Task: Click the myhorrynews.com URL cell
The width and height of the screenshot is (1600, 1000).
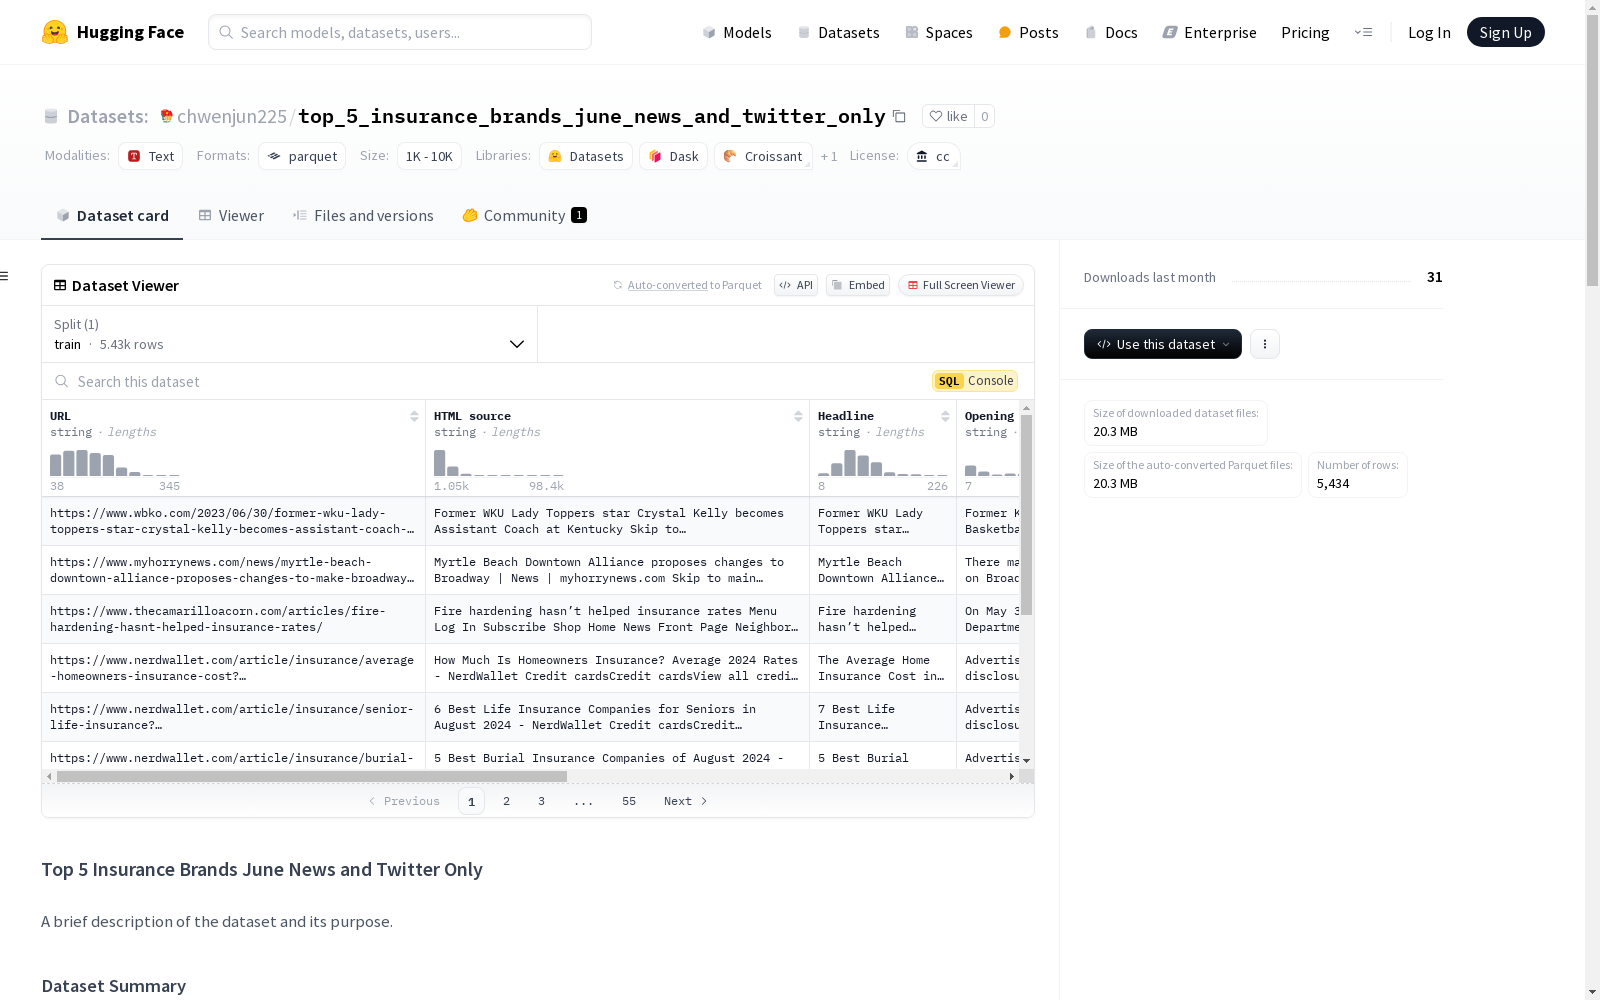Action: (233, 570)
